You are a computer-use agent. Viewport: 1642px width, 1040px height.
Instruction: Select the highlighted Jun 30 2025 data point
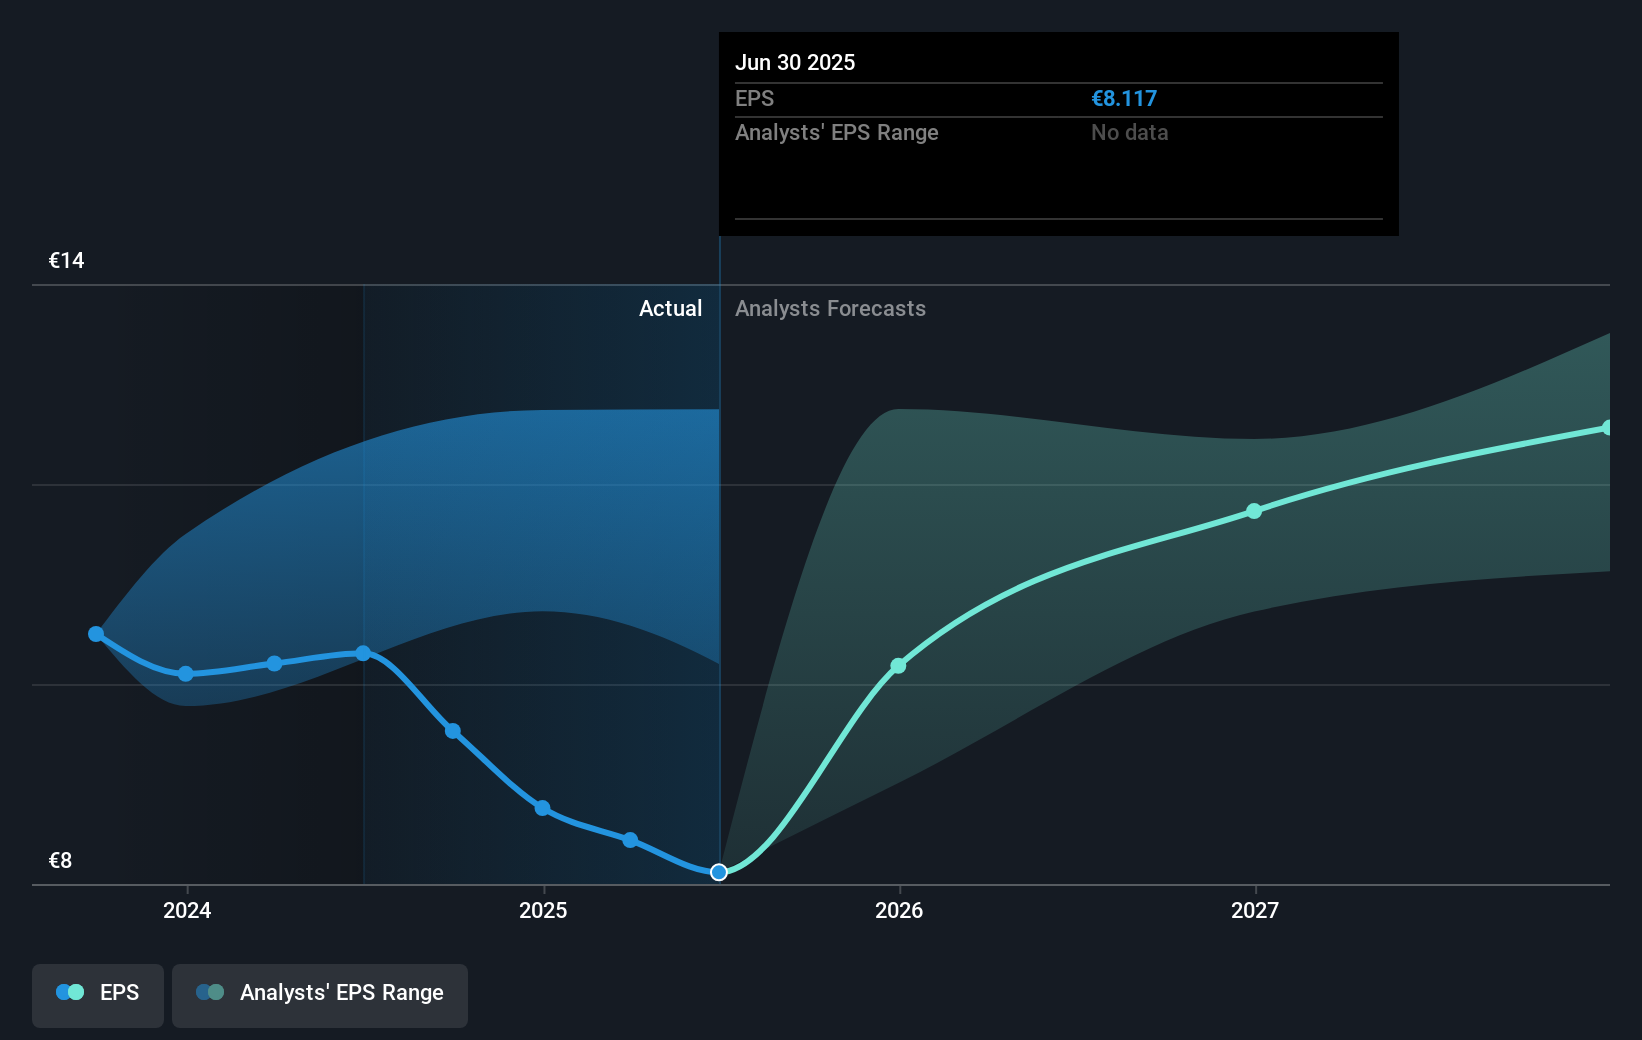coord(718,872)
